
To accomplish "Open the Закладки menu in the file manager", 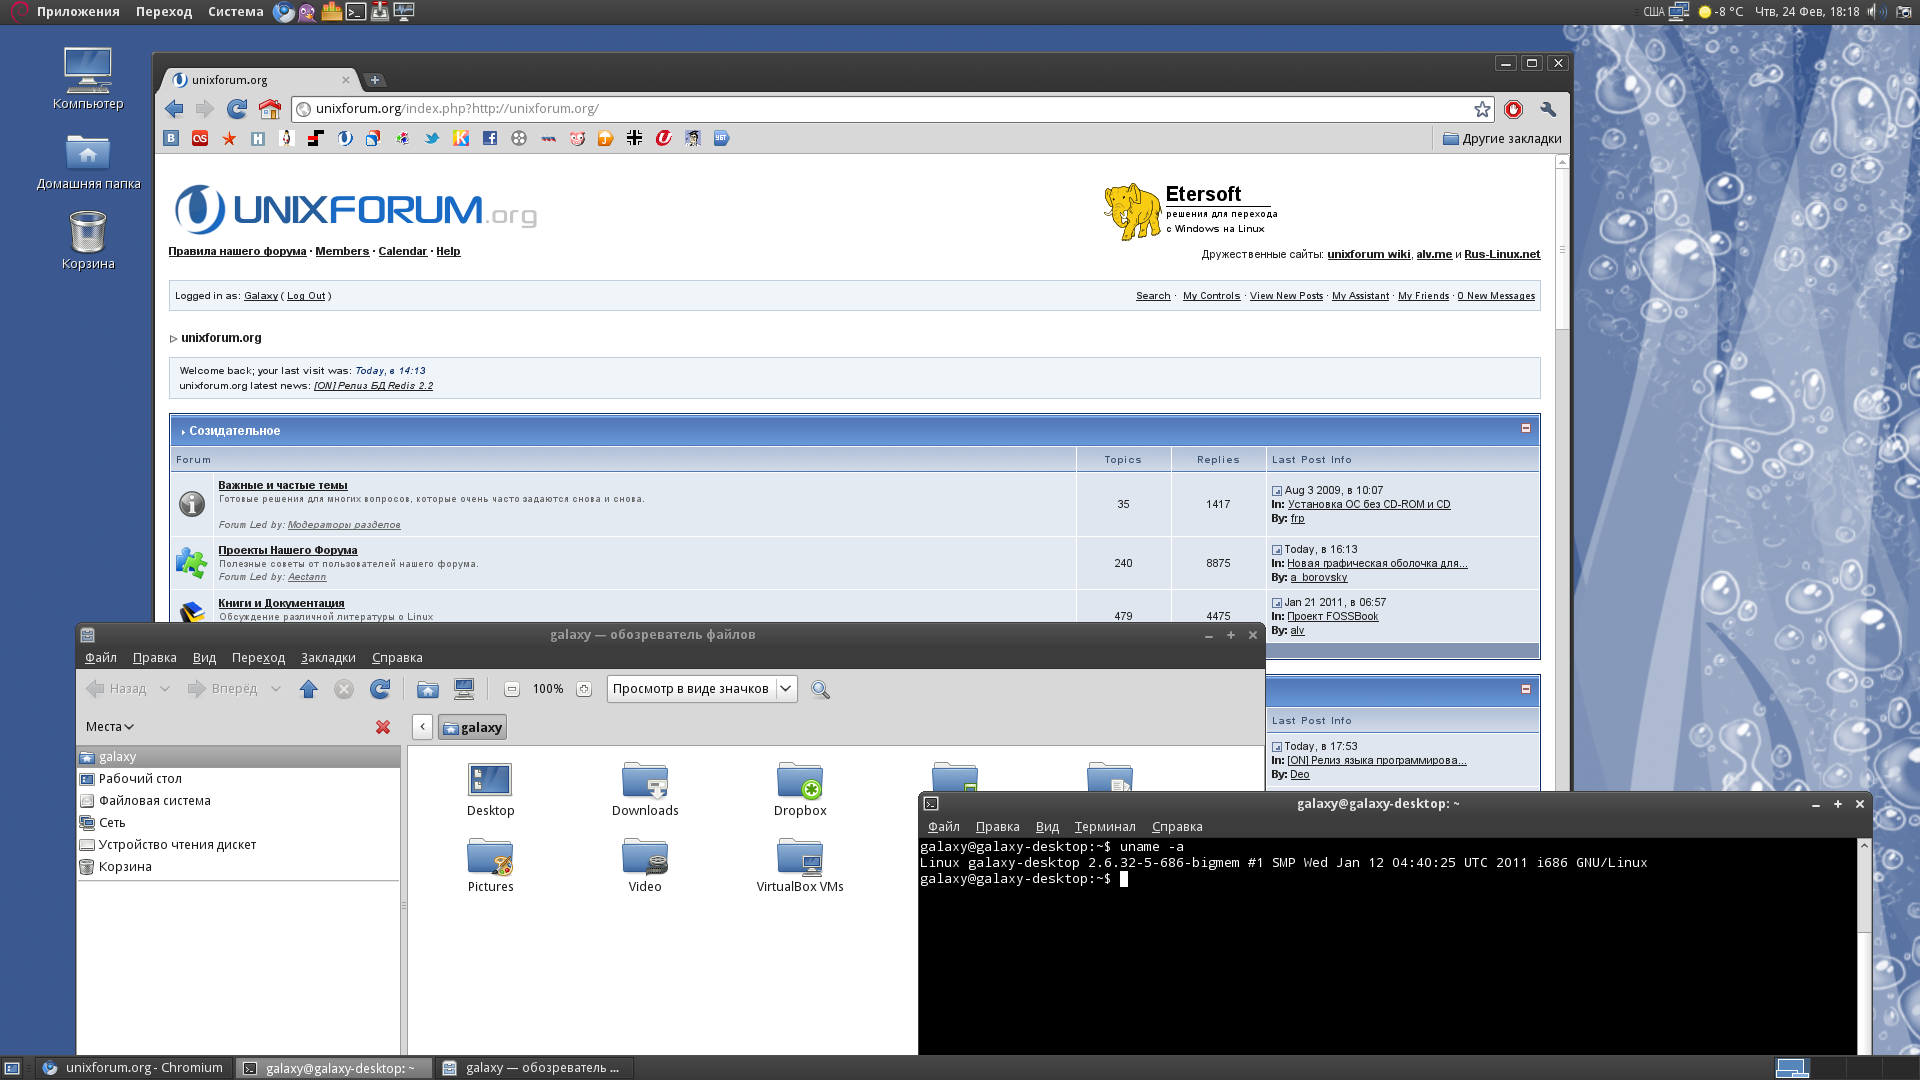I will [328, 658].
